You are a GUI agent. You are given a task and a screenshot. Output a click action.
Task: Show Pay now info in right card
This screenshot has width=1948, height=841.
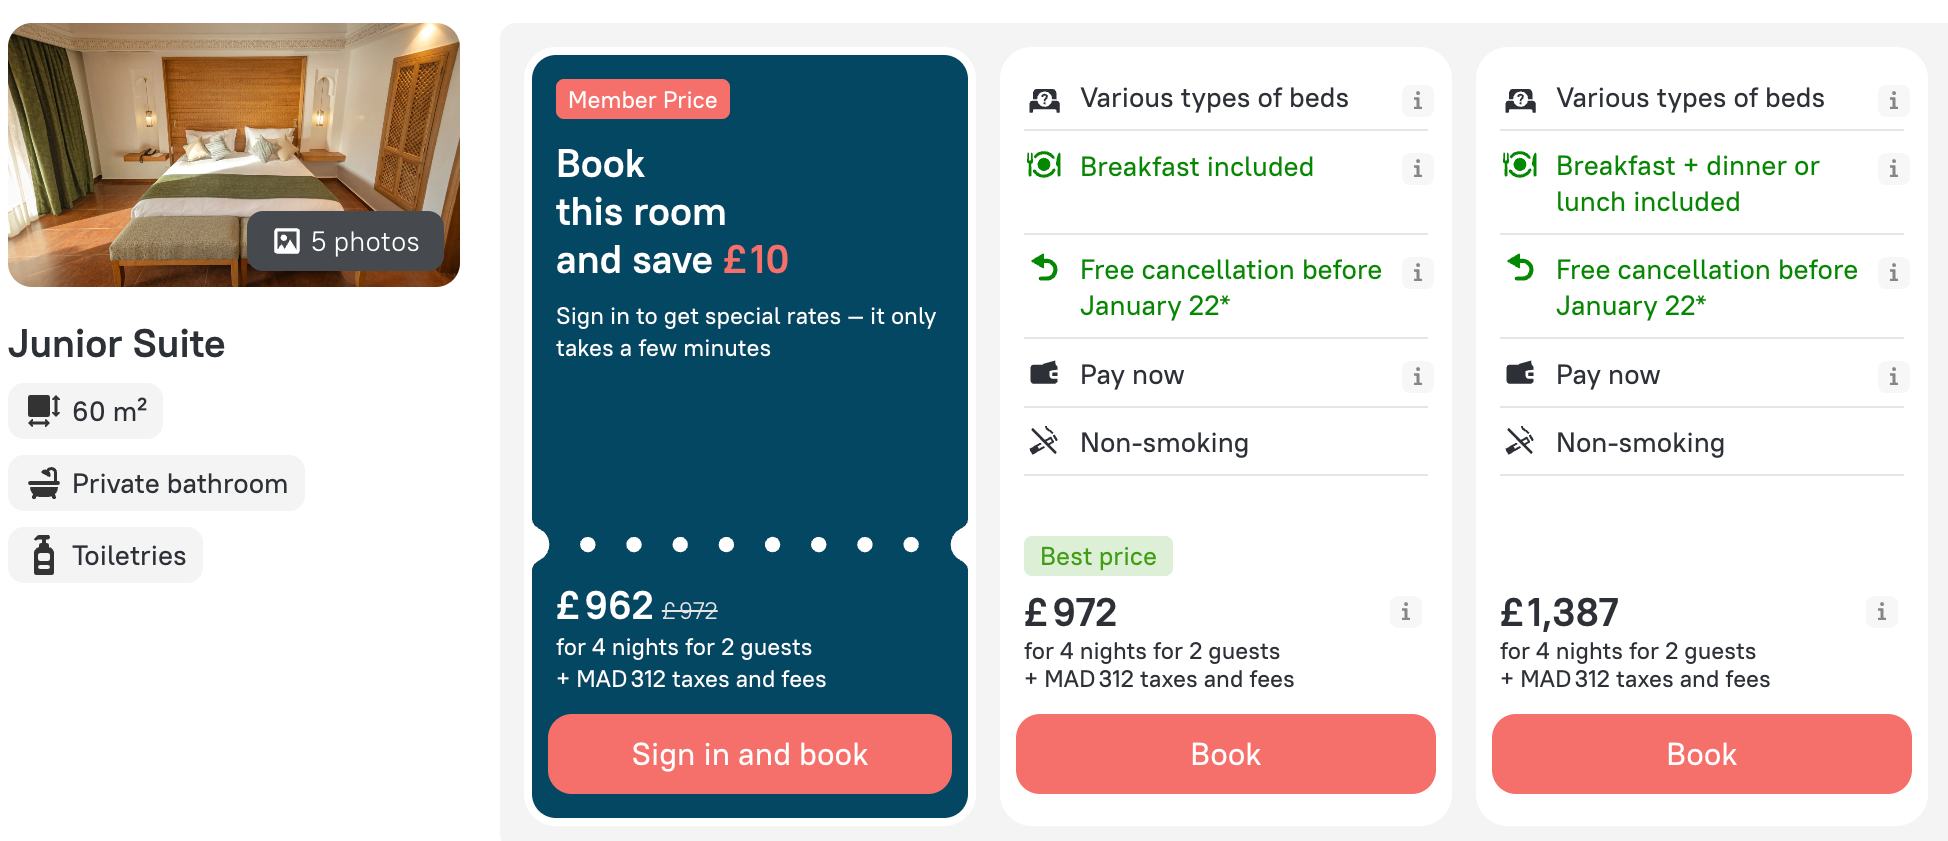click(x=1893, y=377)
